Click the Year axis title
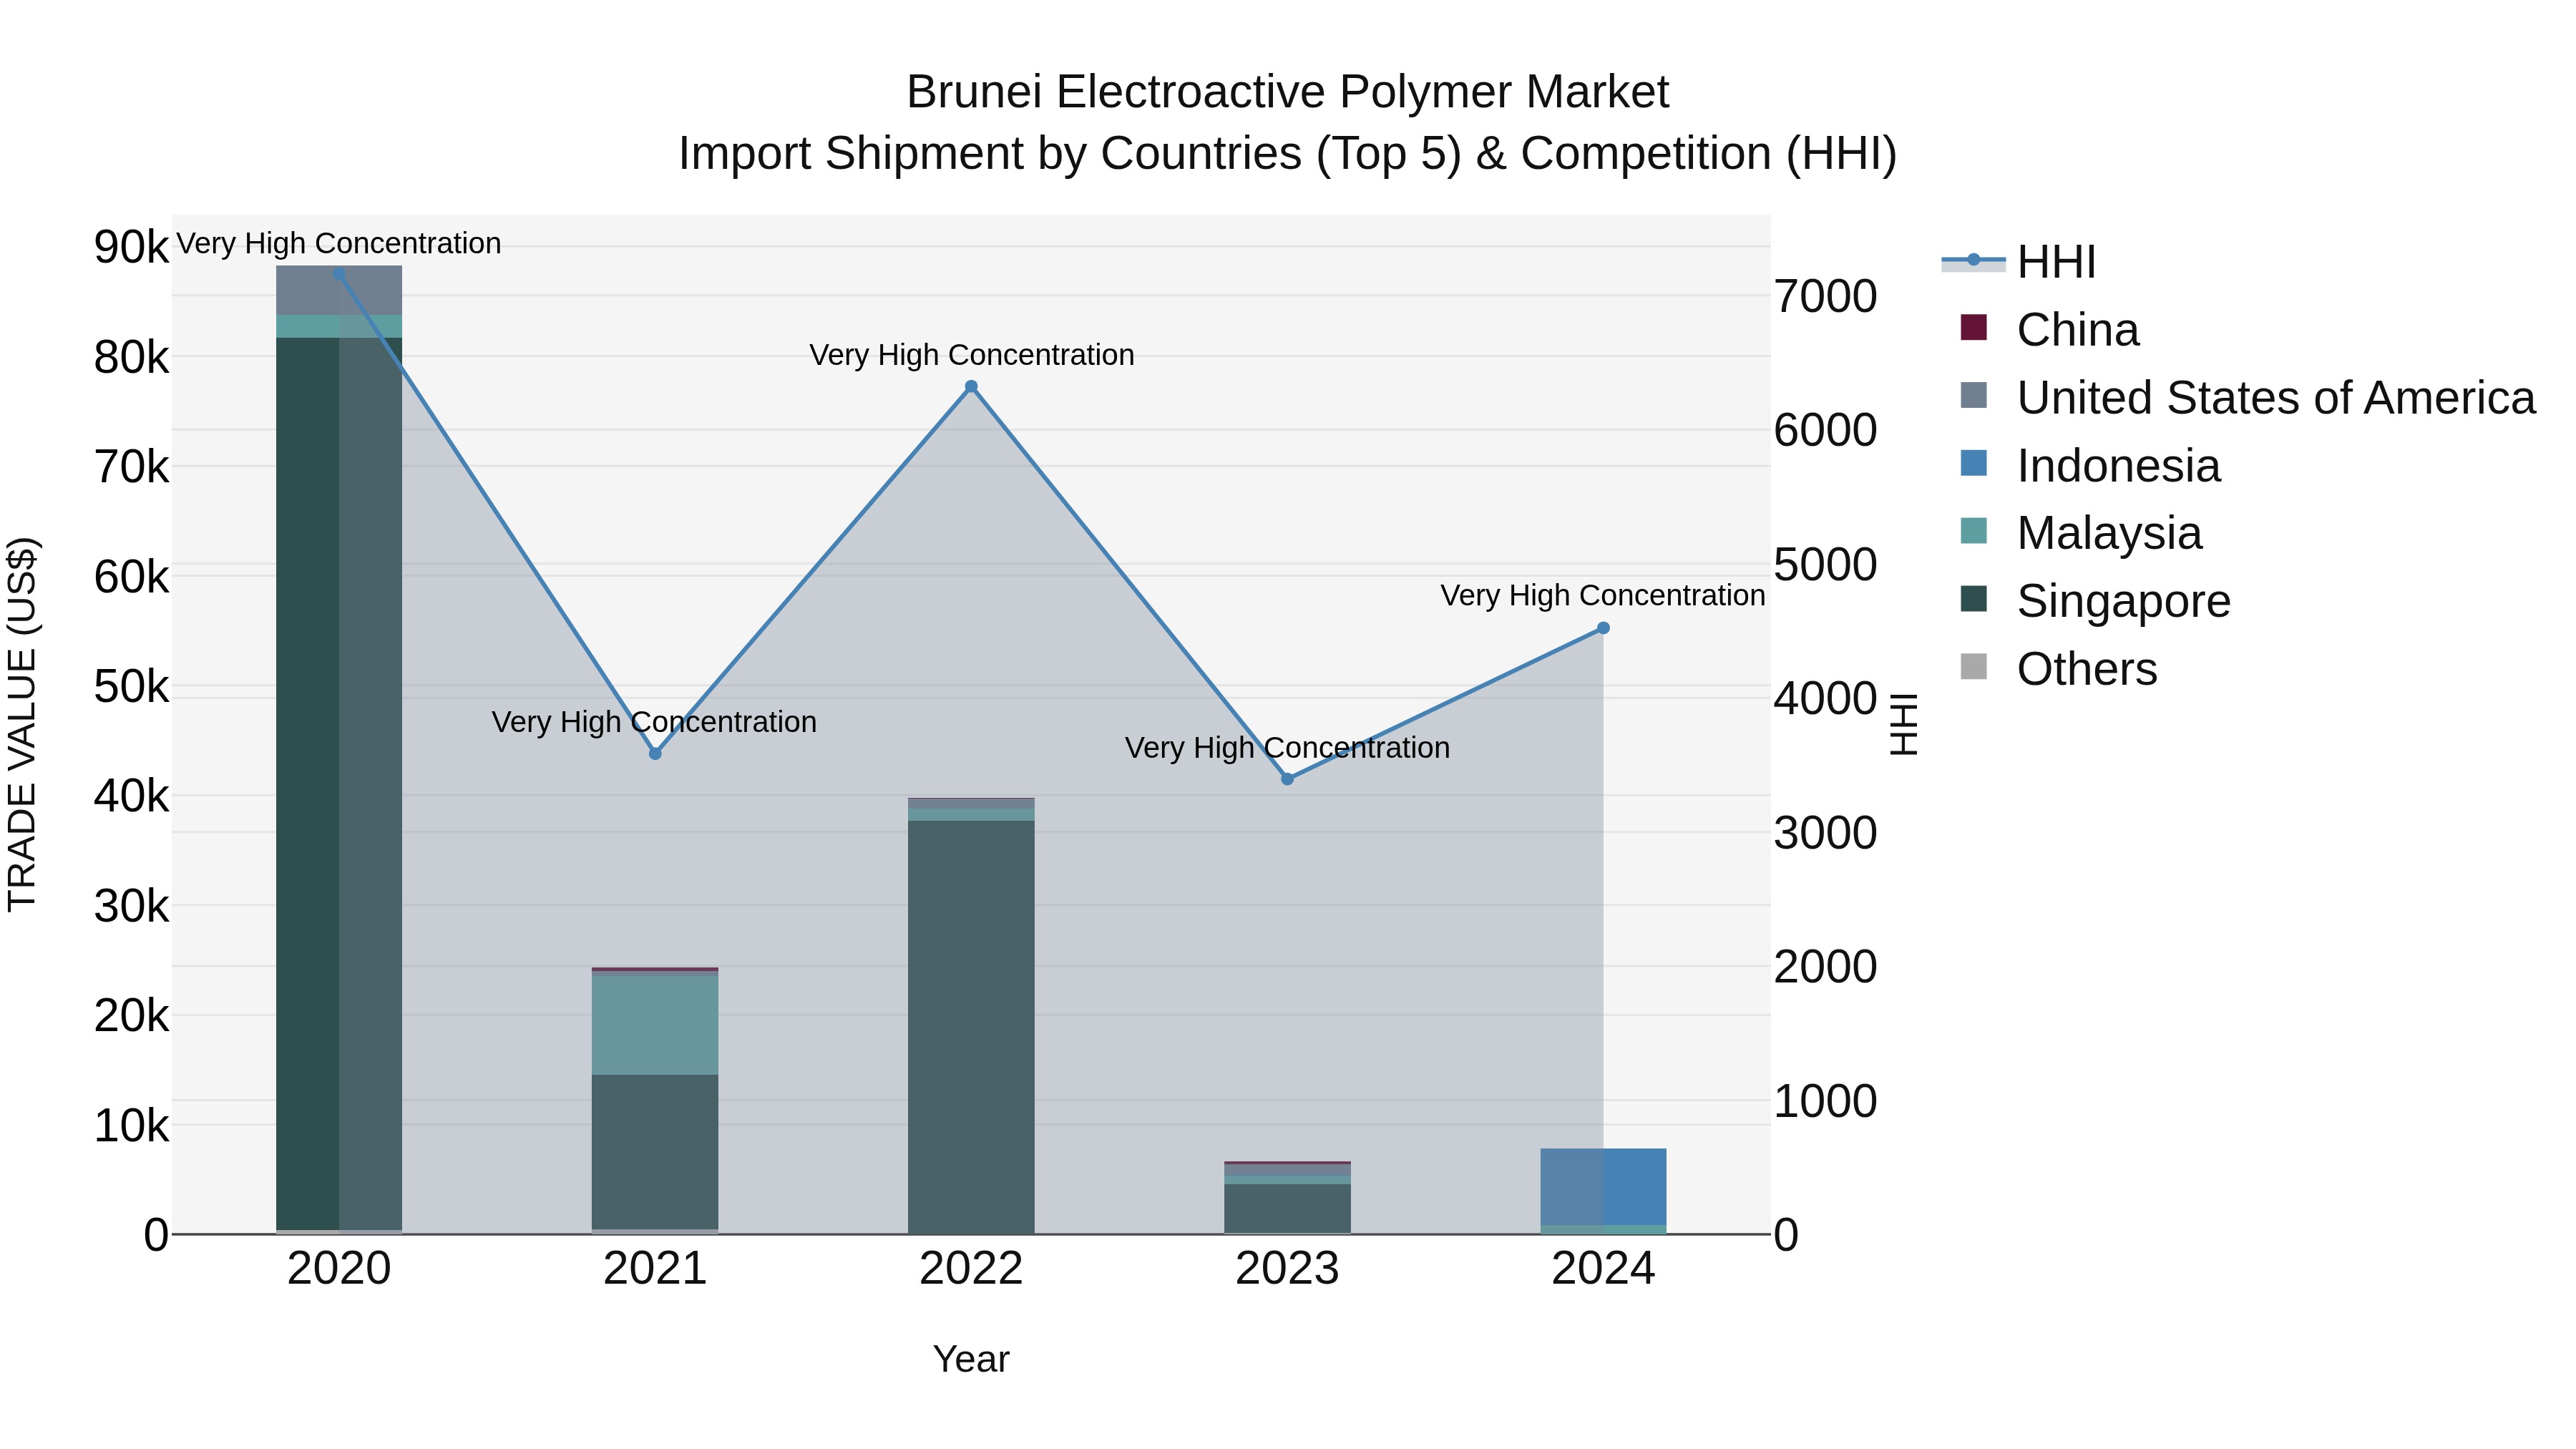 pyautogui.click(x=971, y=1360)
